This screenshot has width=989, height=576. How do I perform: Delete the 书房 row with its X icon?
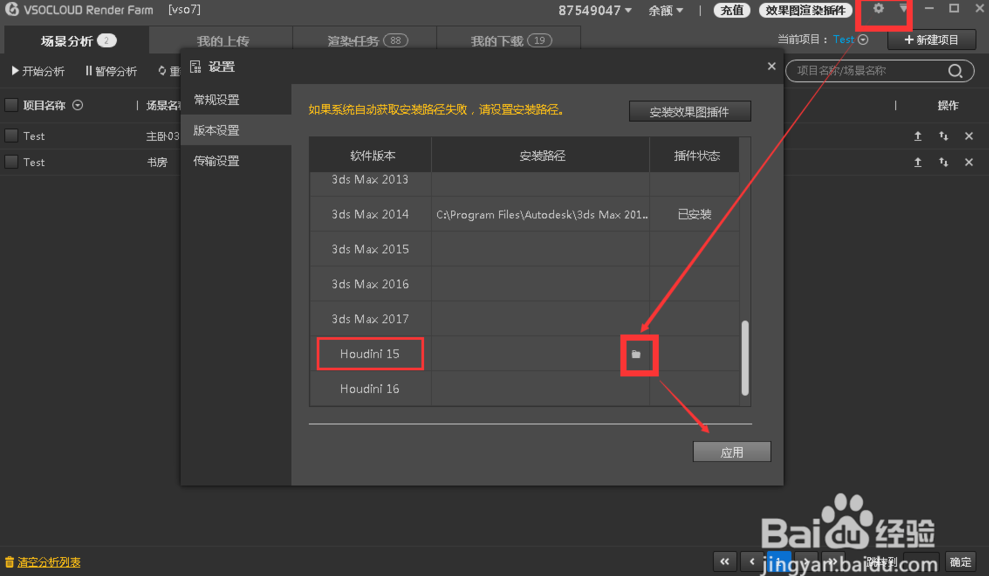[969, 162]
